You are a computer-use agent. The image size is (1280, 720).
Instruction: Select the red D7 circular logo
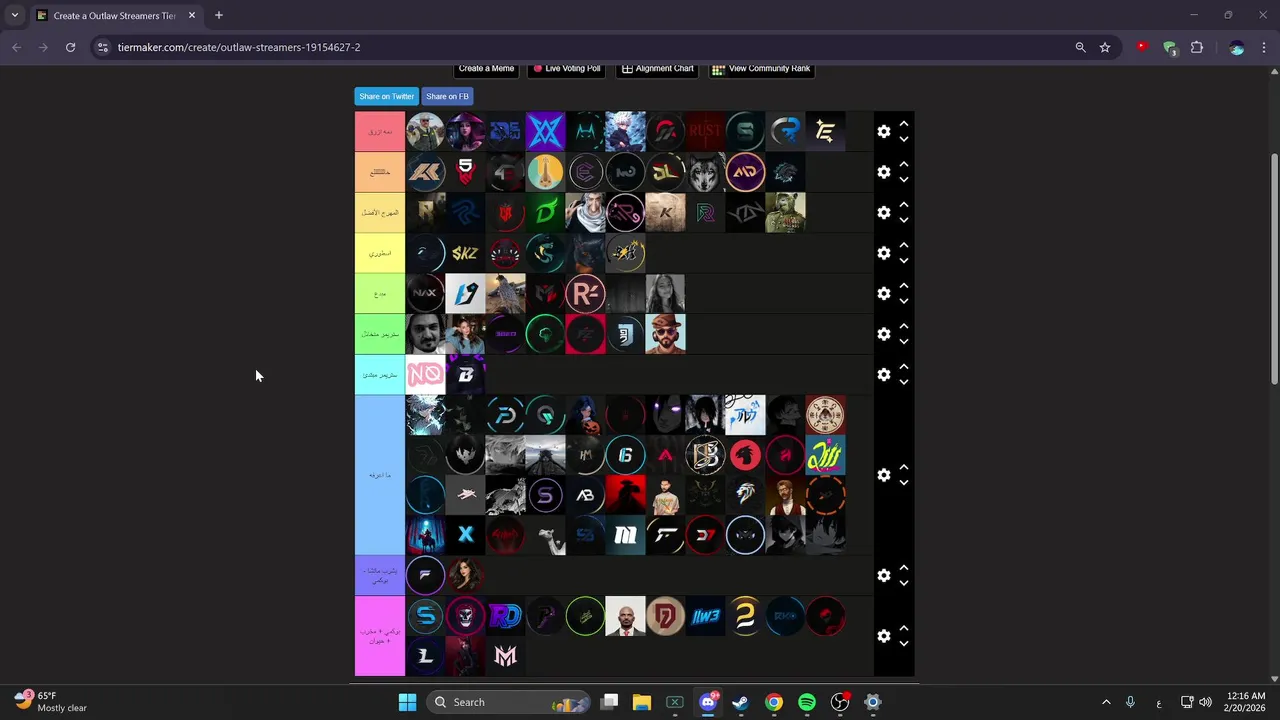coord(705,535)
